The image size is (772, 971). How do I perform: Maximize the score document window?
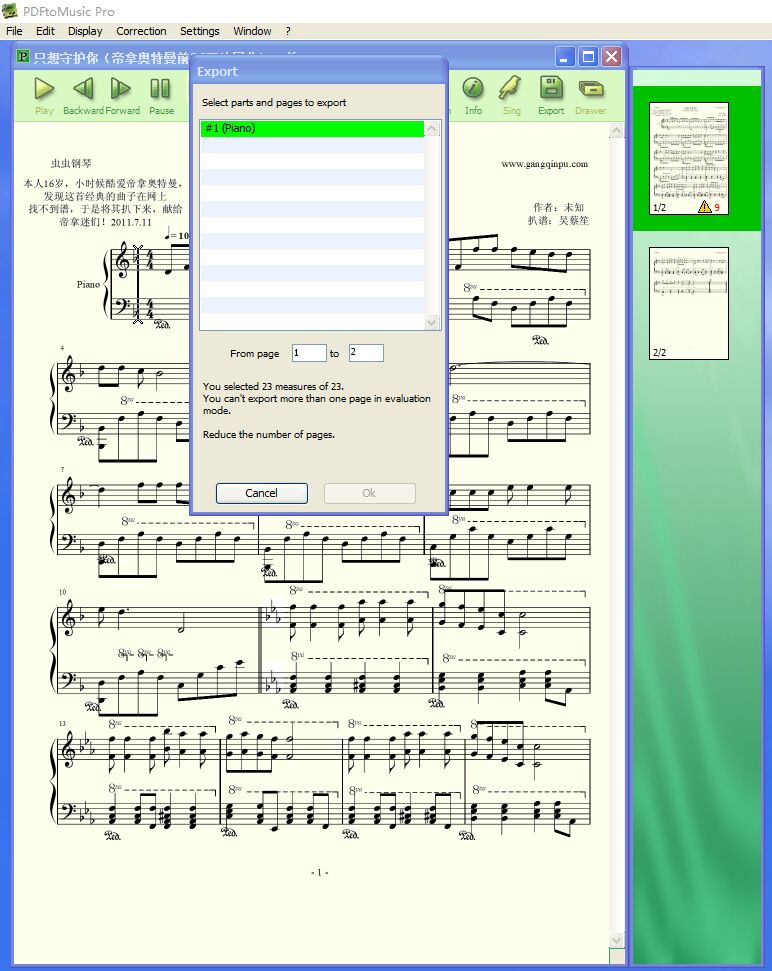pyautogui.click(x=588, y=57)
